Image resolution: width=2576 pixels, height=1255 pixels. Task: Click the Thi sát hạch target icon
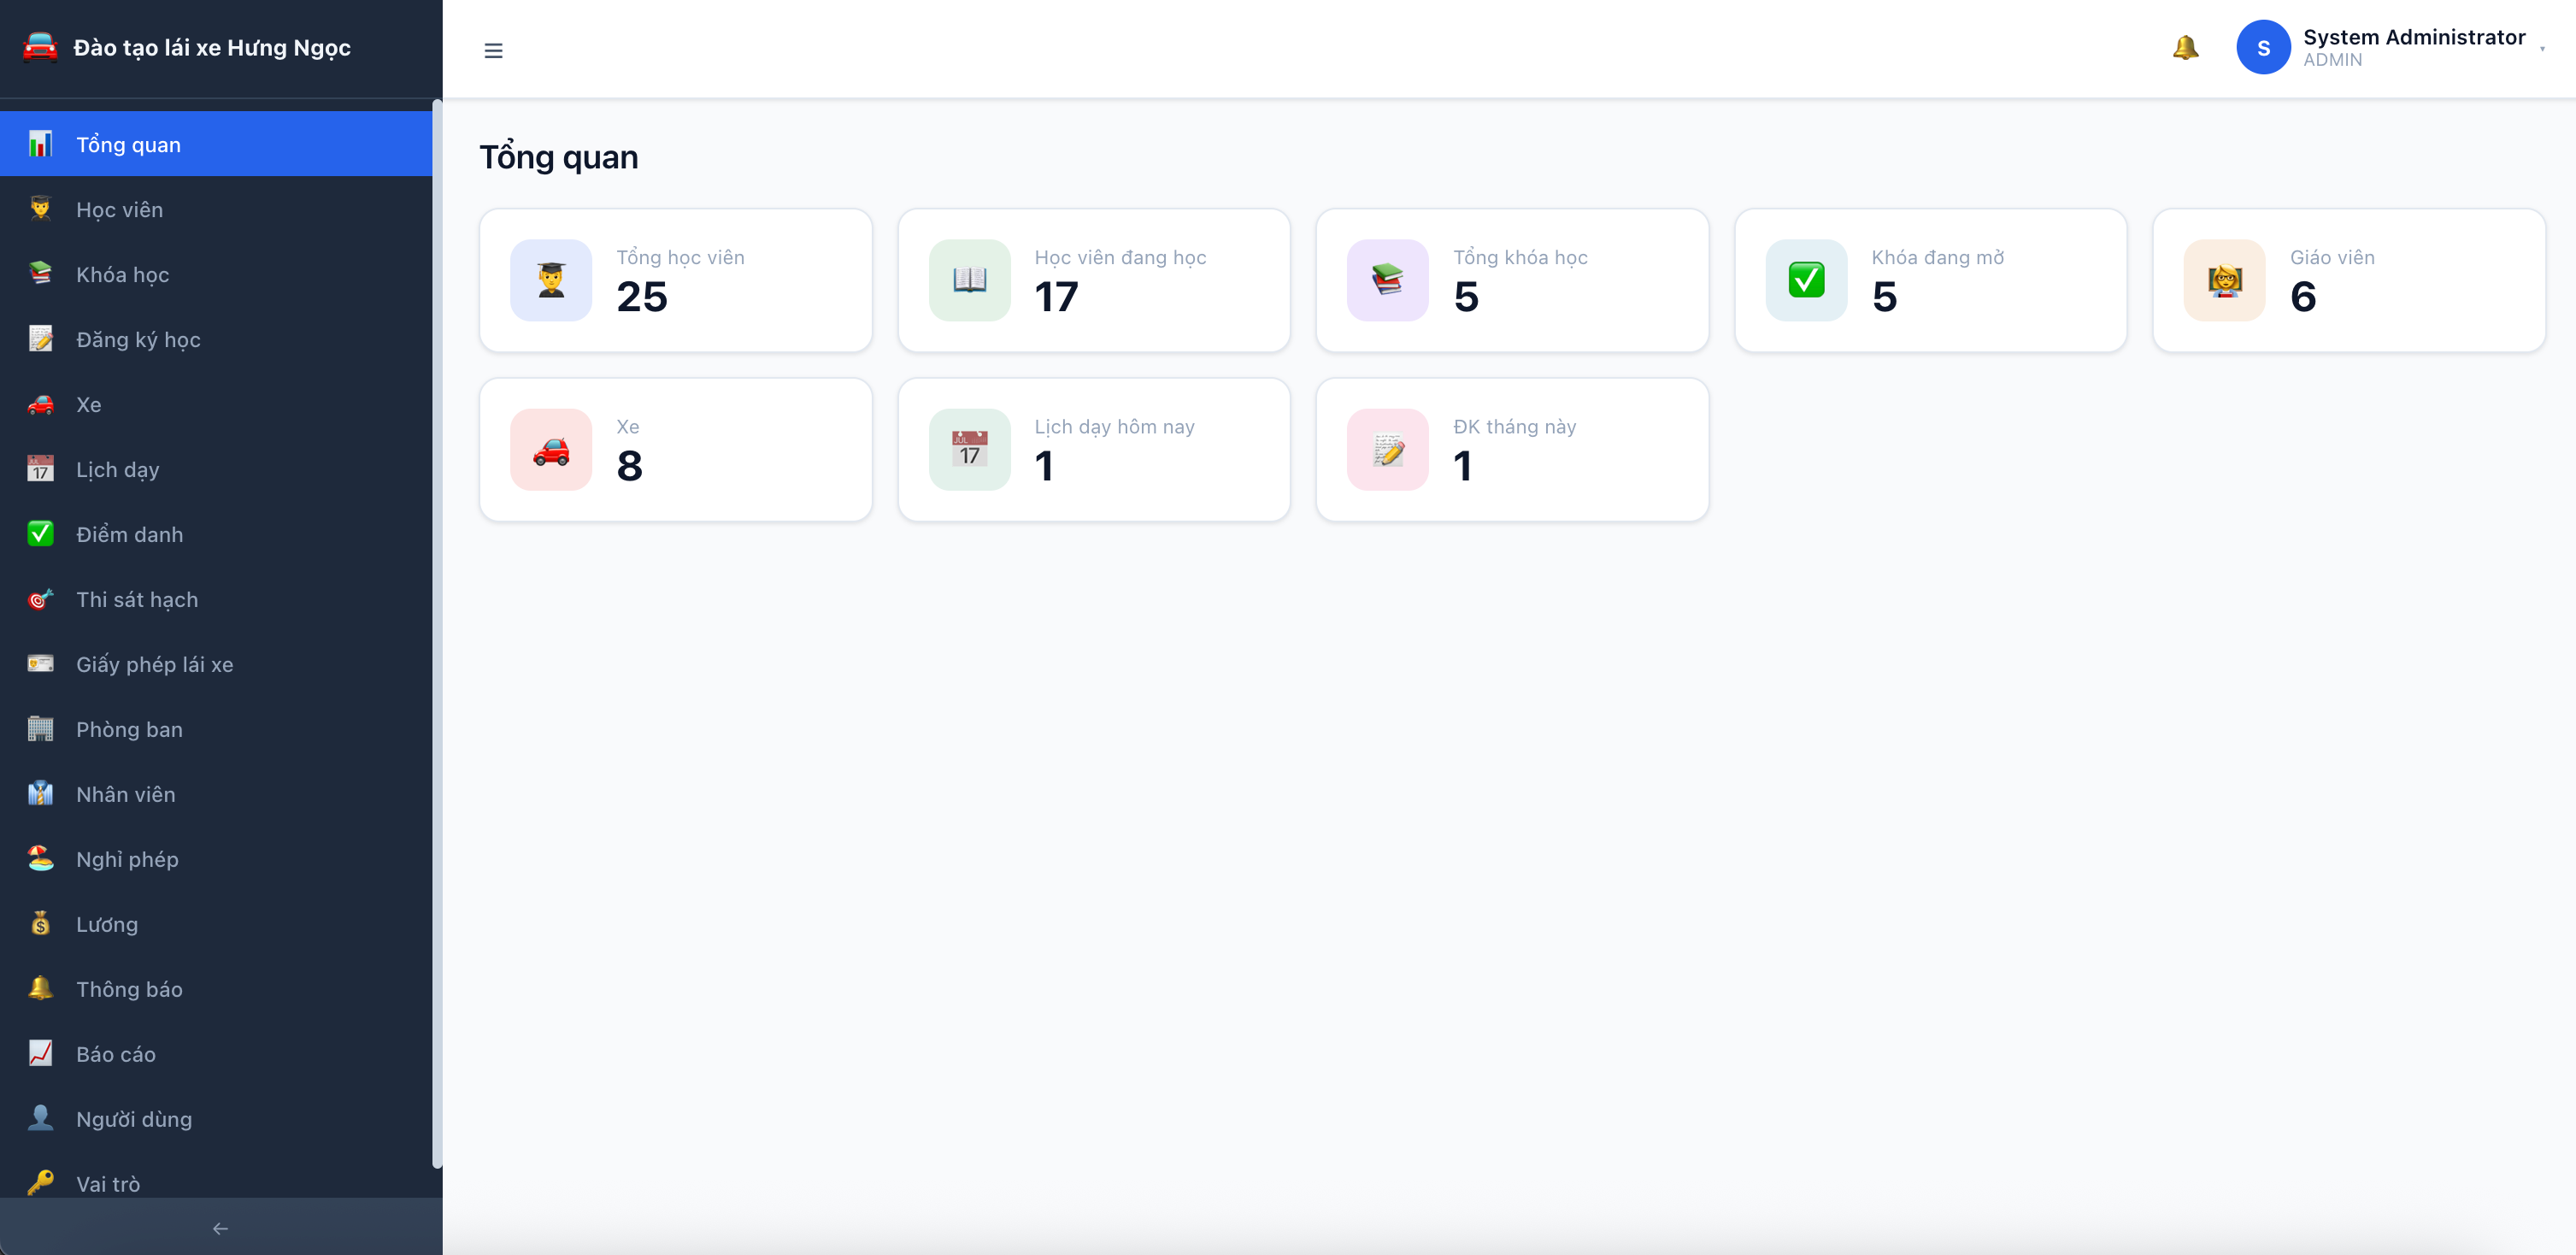click(40, 599)
